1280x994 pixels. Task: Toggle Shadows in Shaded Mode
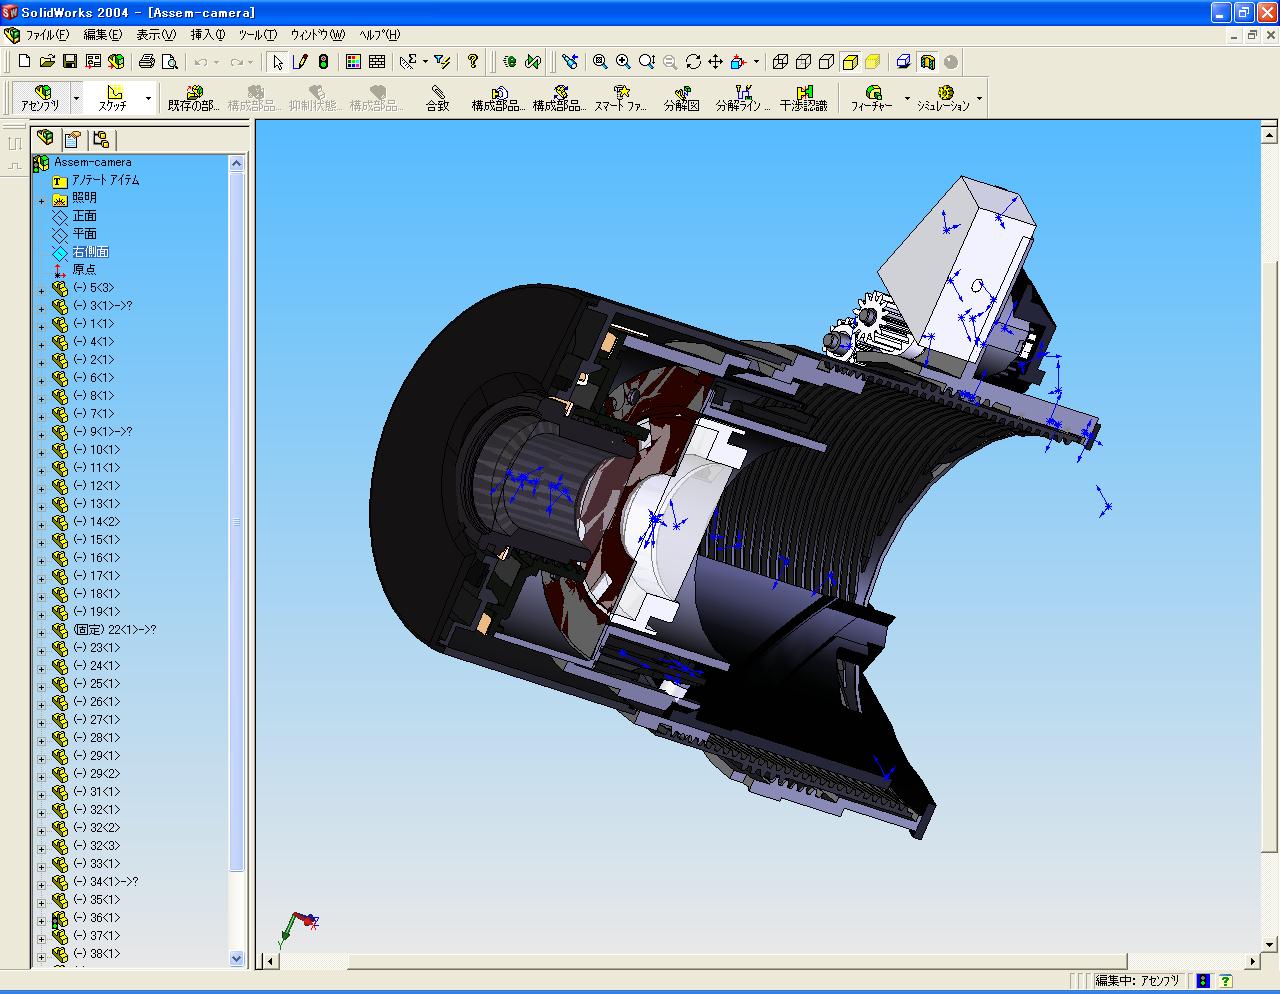904,62
